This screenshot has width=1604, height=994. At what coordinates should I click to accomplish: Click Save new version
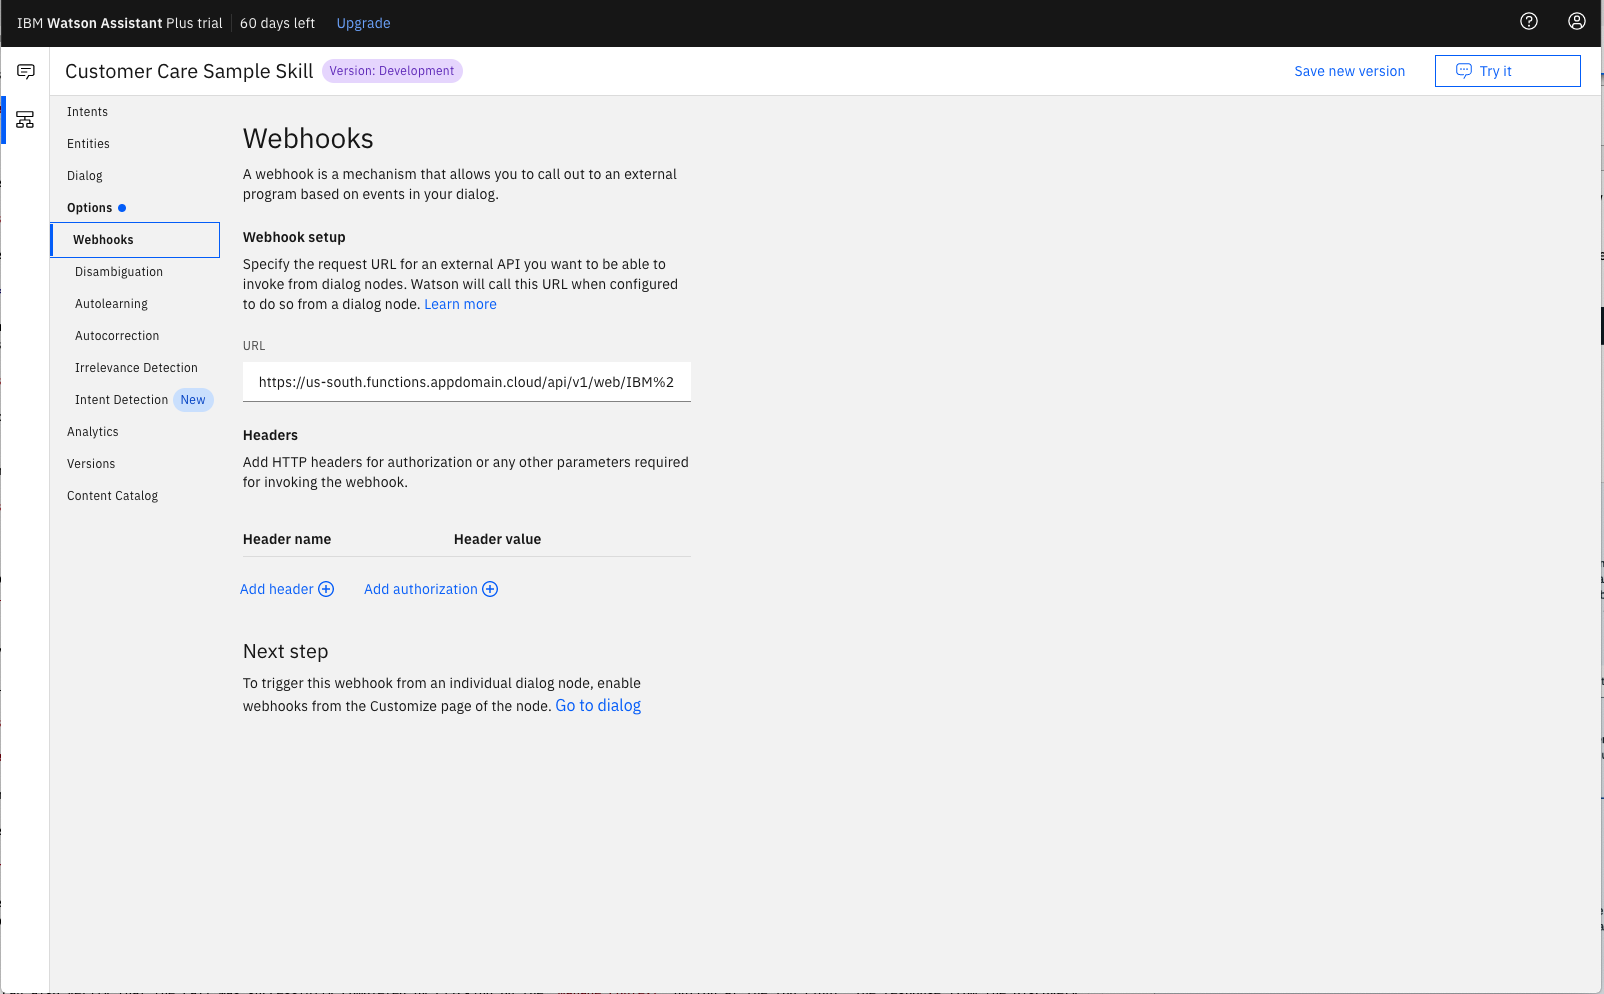pyautogui.click(x=1349, y=71)
